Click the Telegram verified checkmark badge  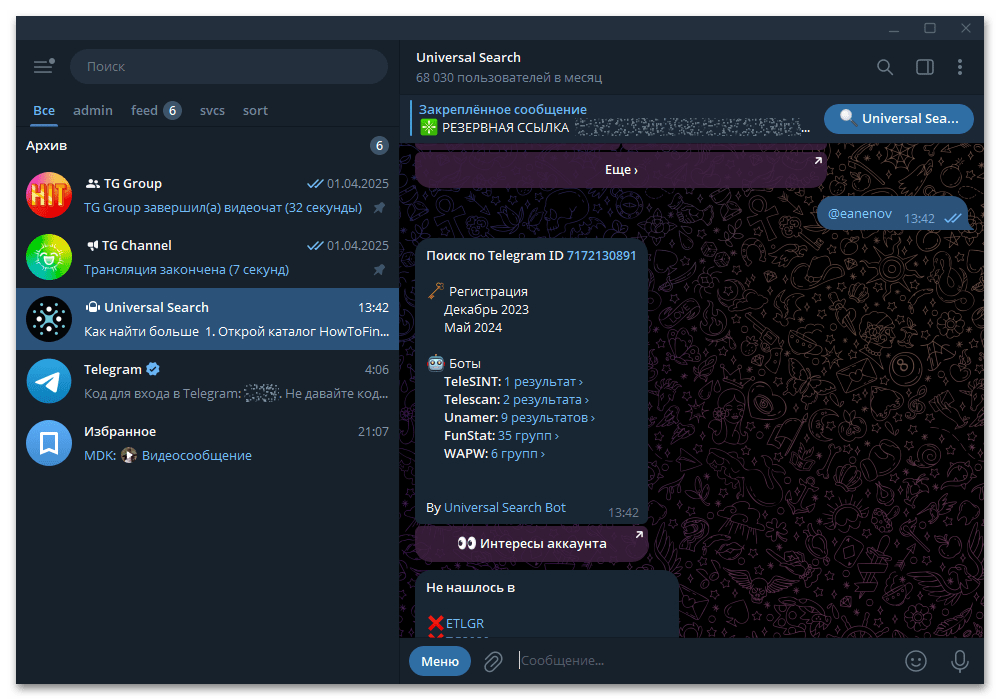click(152, 368)
